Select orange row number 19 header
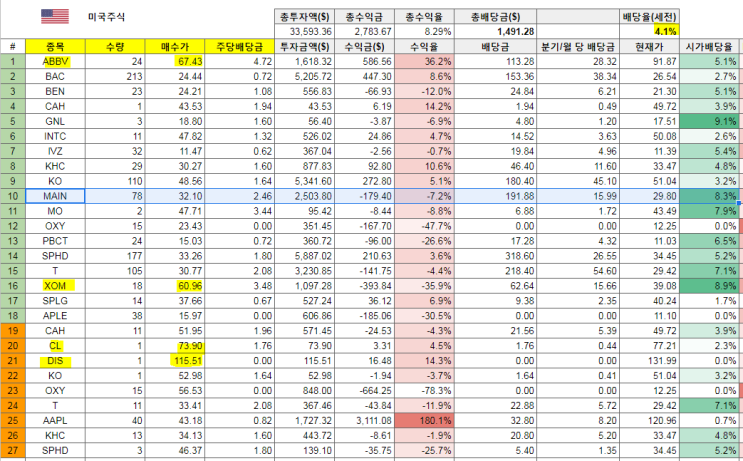The image size is (743, 461). pyautogui.click(x=13, y=331)
